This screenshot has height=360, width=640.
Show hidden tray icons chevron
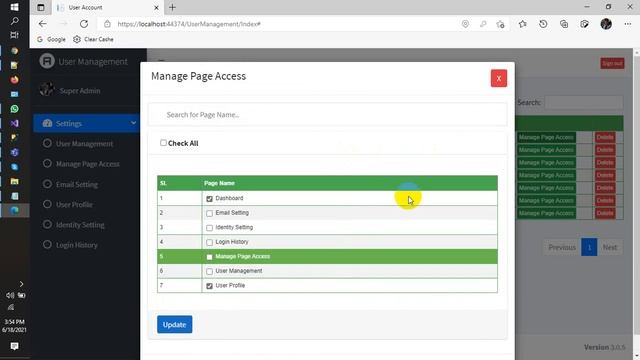(x=21, y=284)
